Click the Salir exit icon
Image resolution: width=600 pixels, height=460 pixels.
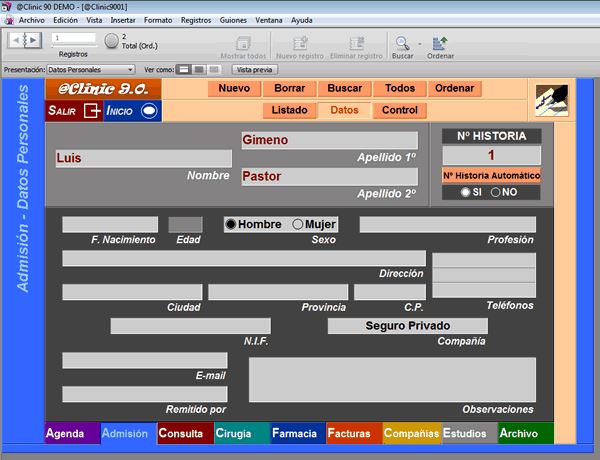coord(92,111)
